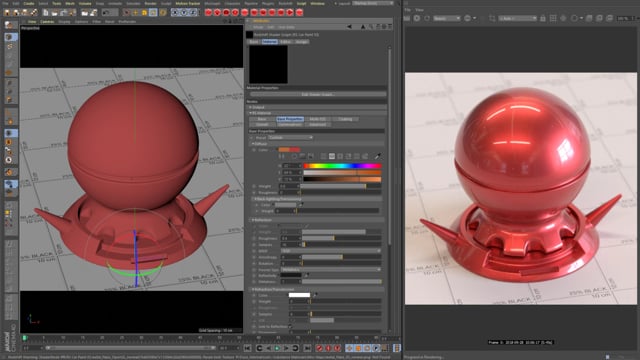Viewport: 640px width, 360px height.
Task: Click the Edit Shader Graph button
Action: click(x=318, y=94)
